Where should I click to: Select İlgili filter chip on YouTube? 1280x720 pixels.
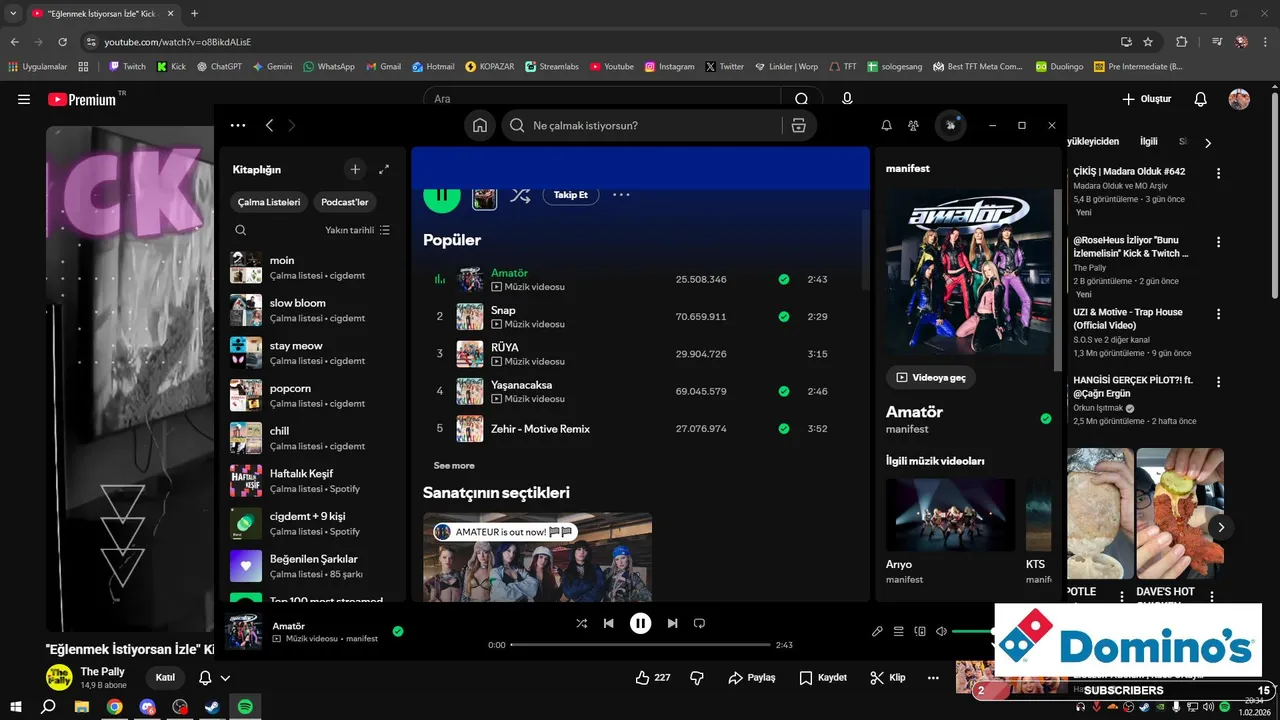pyautogui.click(x=1149, y=142)
